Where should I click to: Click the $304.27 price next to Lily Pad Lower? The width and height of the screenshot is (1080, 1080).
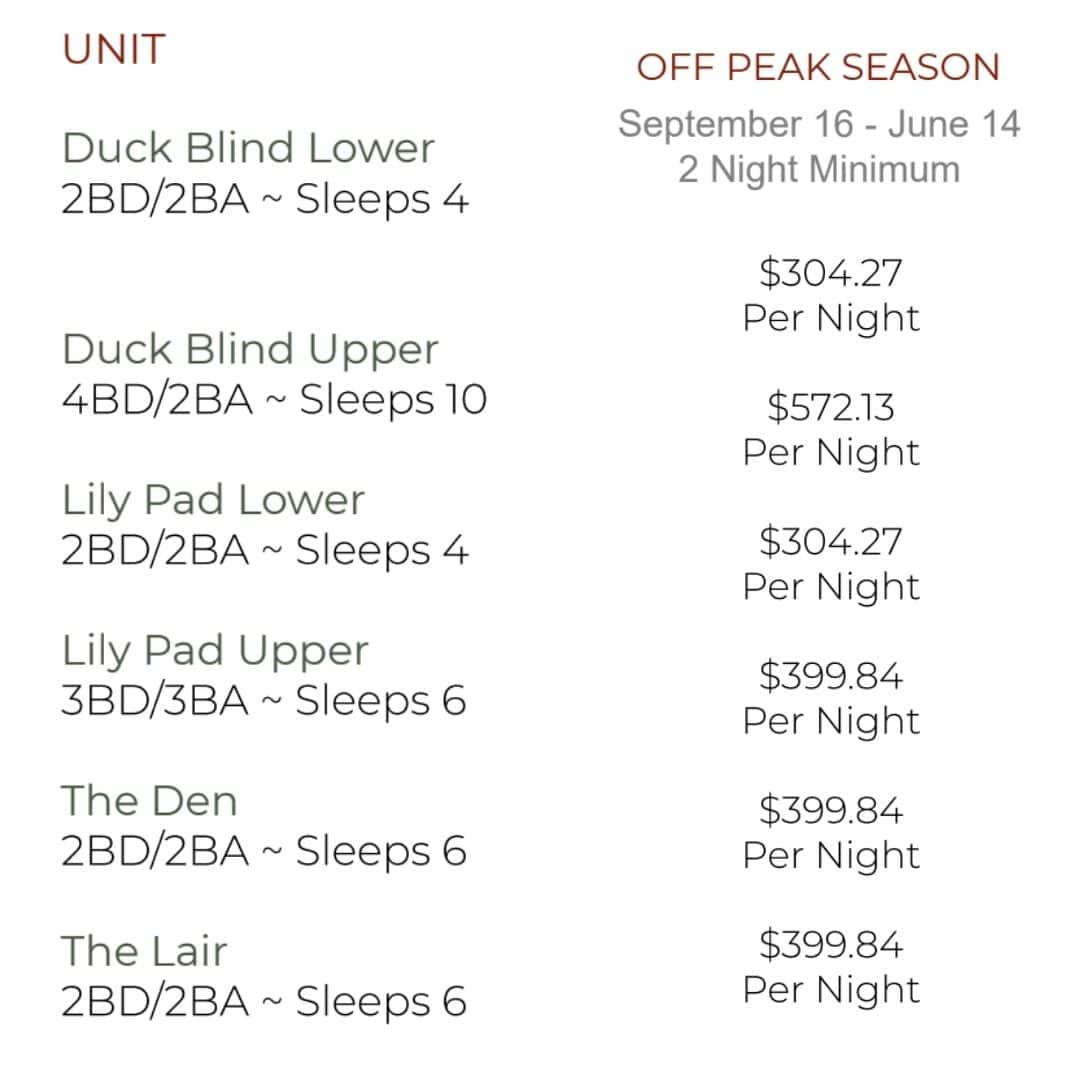click(x=831, y=541)
